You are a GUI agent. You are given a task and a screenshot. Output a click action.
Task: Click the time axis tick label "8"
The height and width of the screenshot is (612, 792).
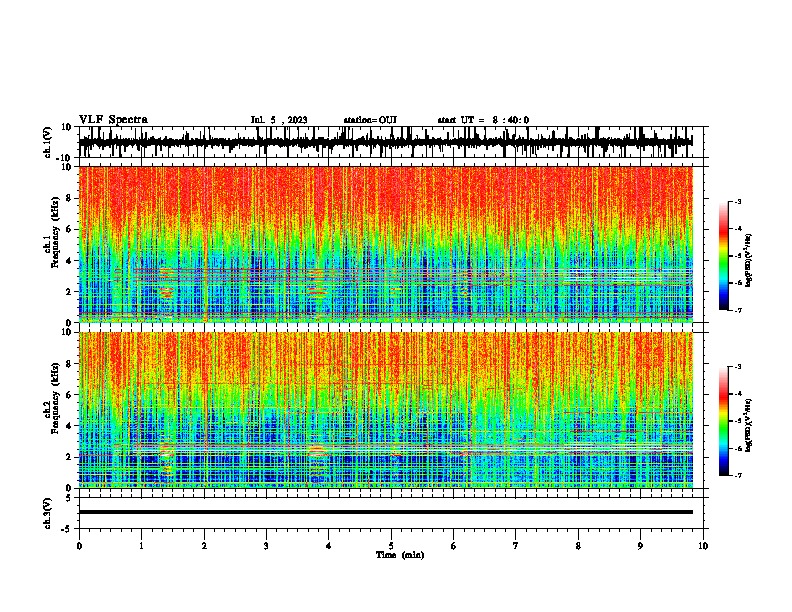tap(578, 546)
